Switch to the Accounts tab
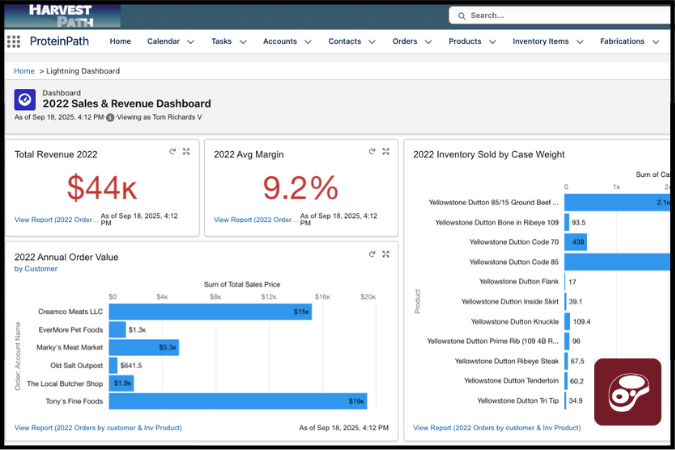This screenshot has width=675, height=450. [280, 41]
